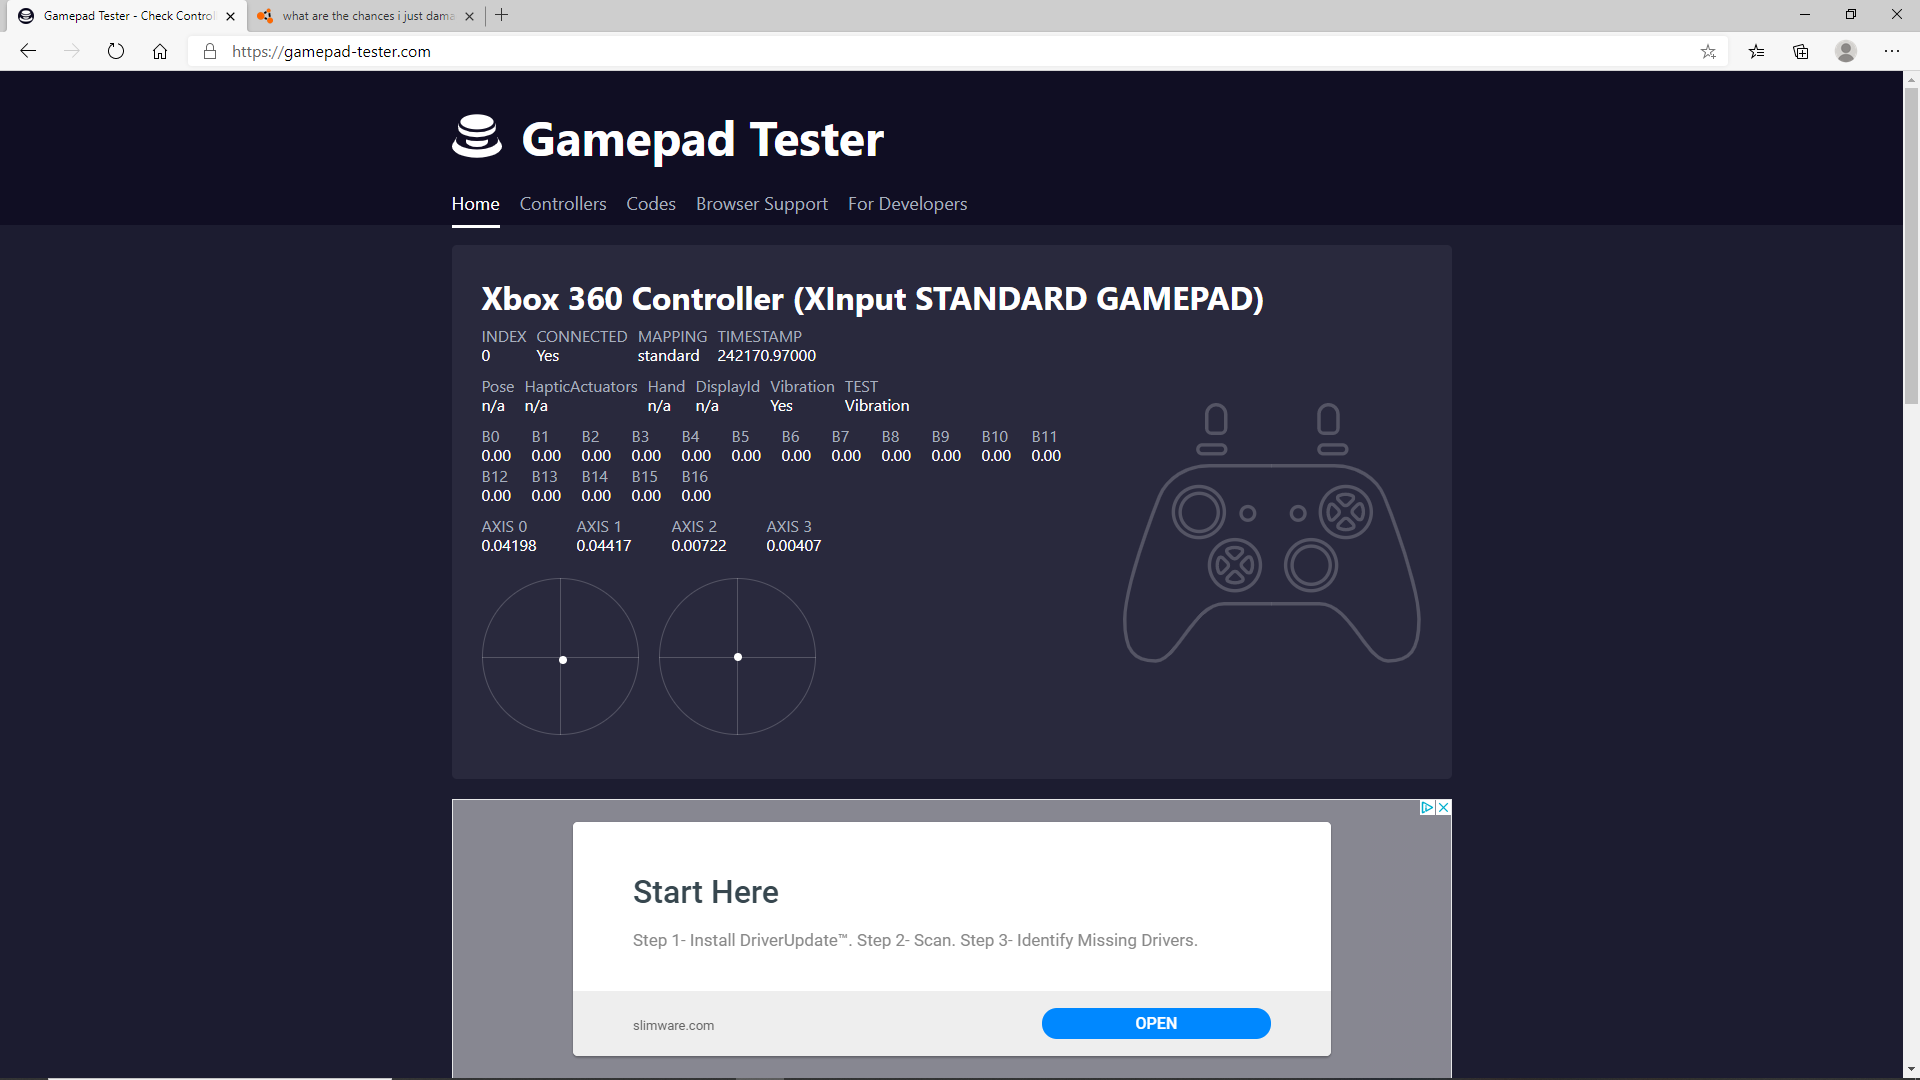This screenshot has height=1080, width=1920.
Task: Open the browser settings ellipsis menu
Action: 1892,51
